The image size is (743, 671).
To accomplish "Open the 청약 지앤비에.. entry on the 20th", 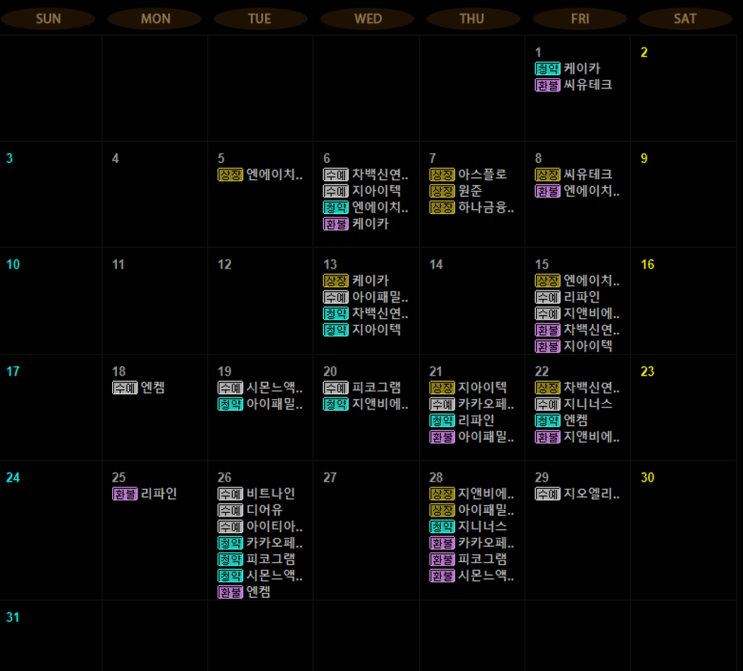I will [x=365, y=404].
